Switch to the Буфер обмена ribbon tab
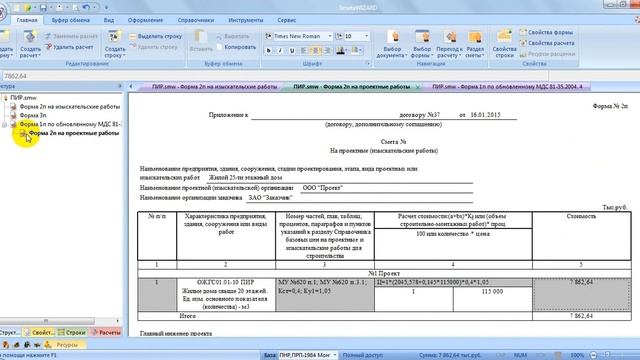This screenshot has height=360, width=640. coord(71,20)
